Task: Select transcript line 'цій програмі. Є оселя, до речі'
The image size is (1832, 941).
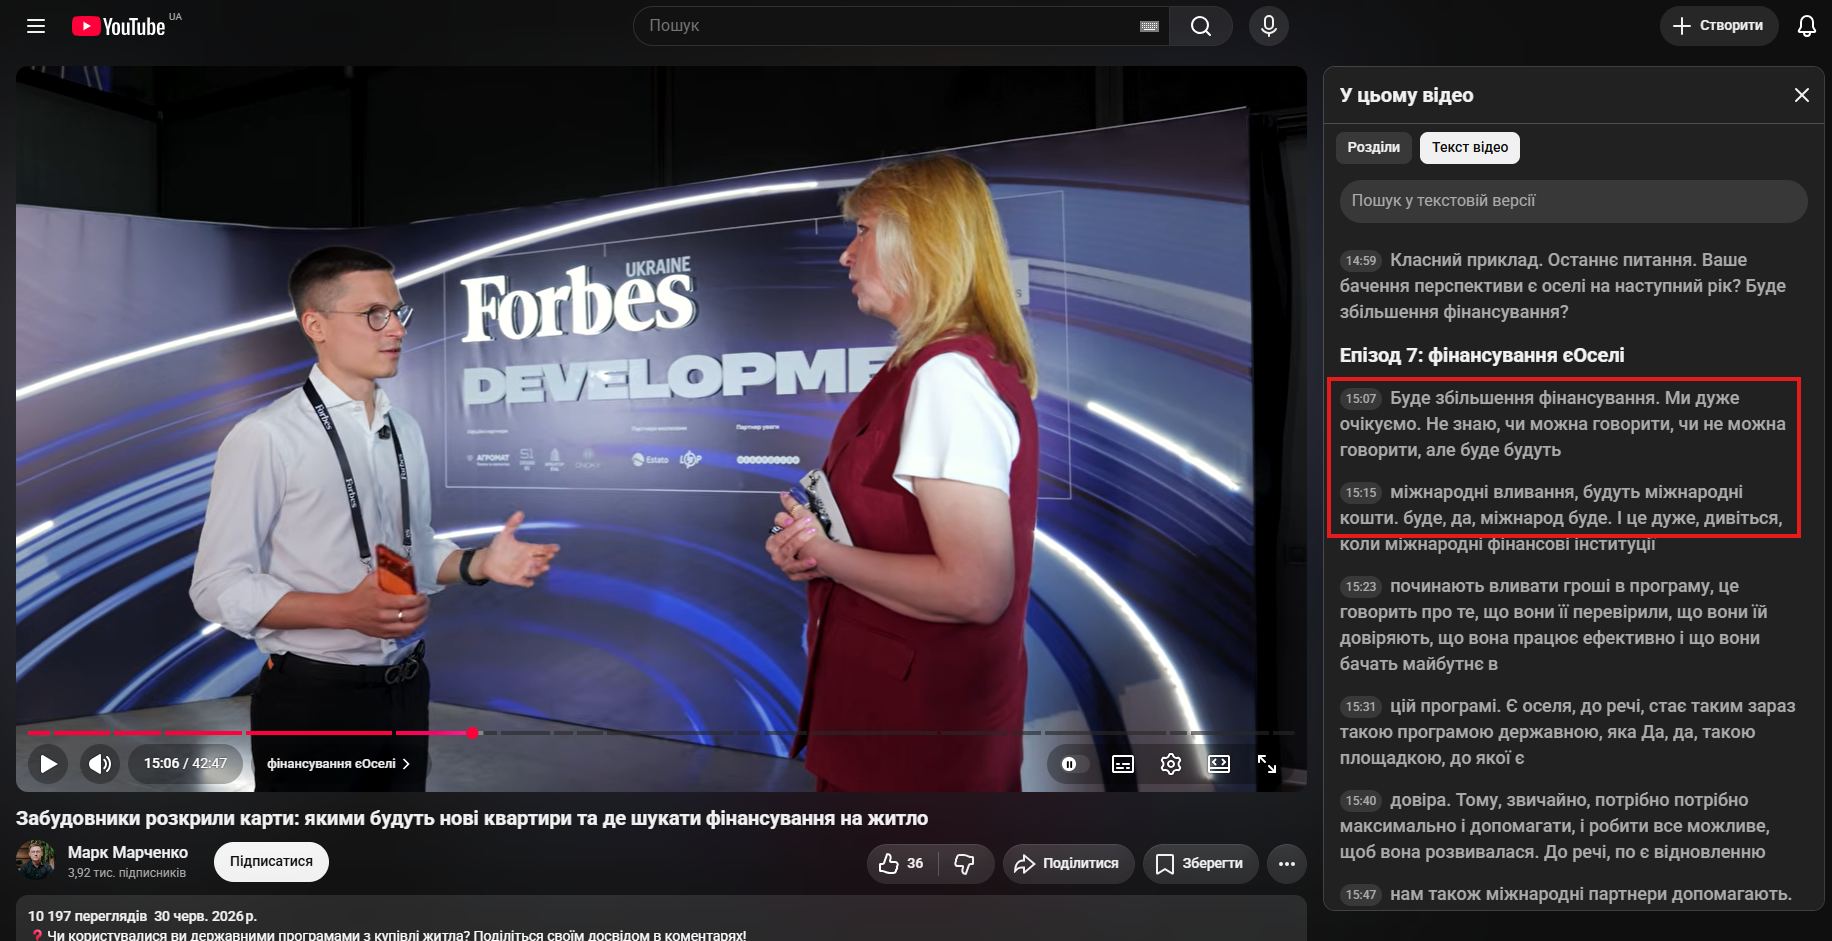Action: click(x=1568, y=732)
